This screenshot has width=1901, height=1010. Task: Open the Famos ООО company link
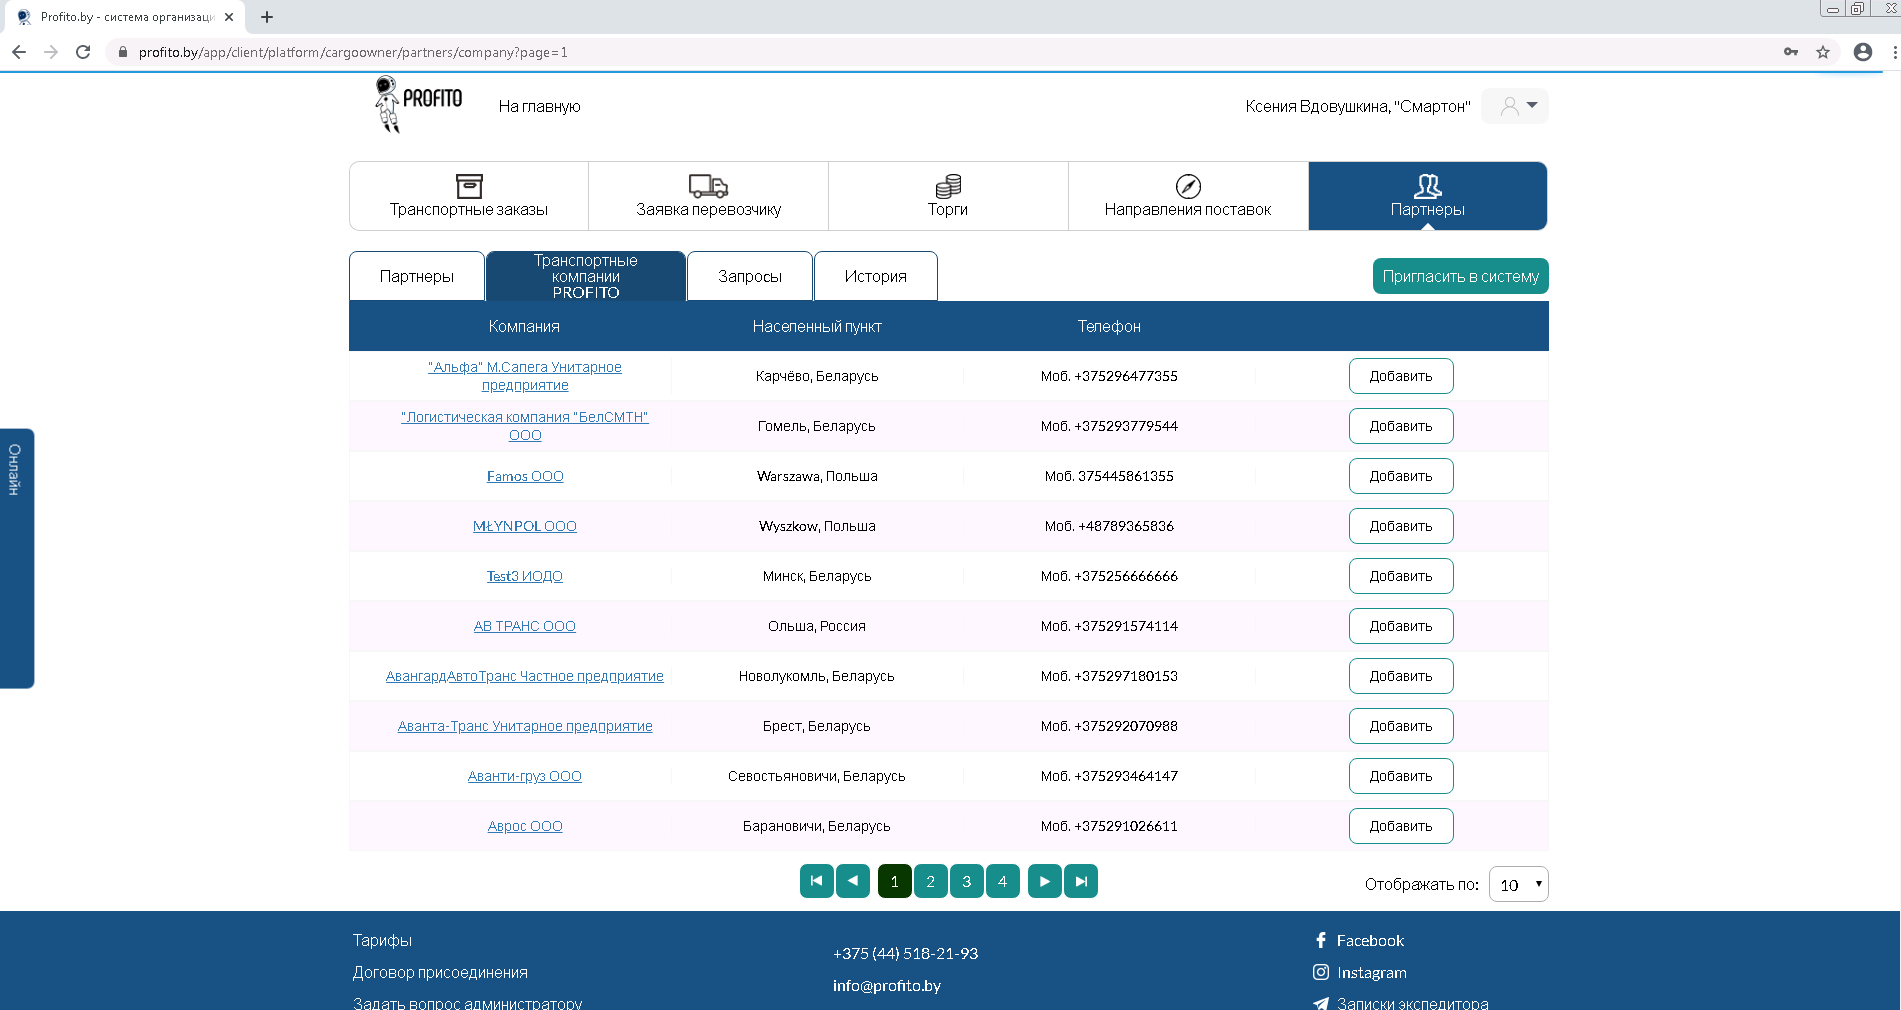pyautogui.click(x=525, y=476)
